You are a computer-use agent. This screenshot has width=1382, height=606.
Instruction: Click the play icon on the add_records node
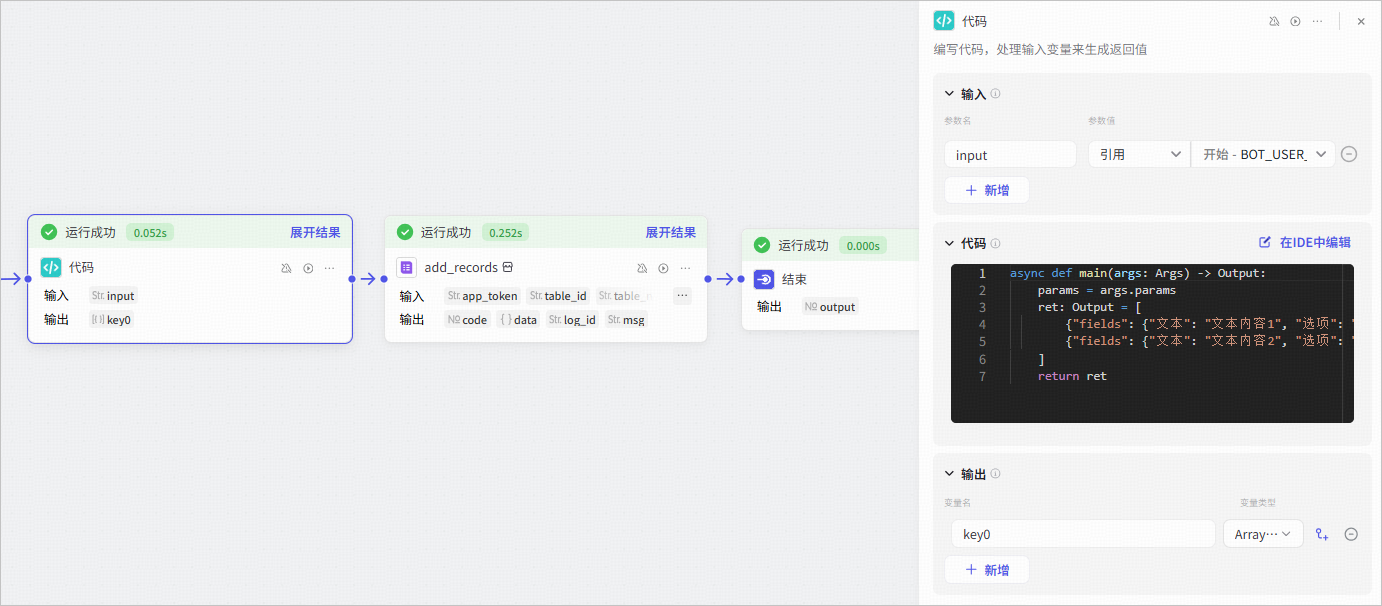point(663,268)
